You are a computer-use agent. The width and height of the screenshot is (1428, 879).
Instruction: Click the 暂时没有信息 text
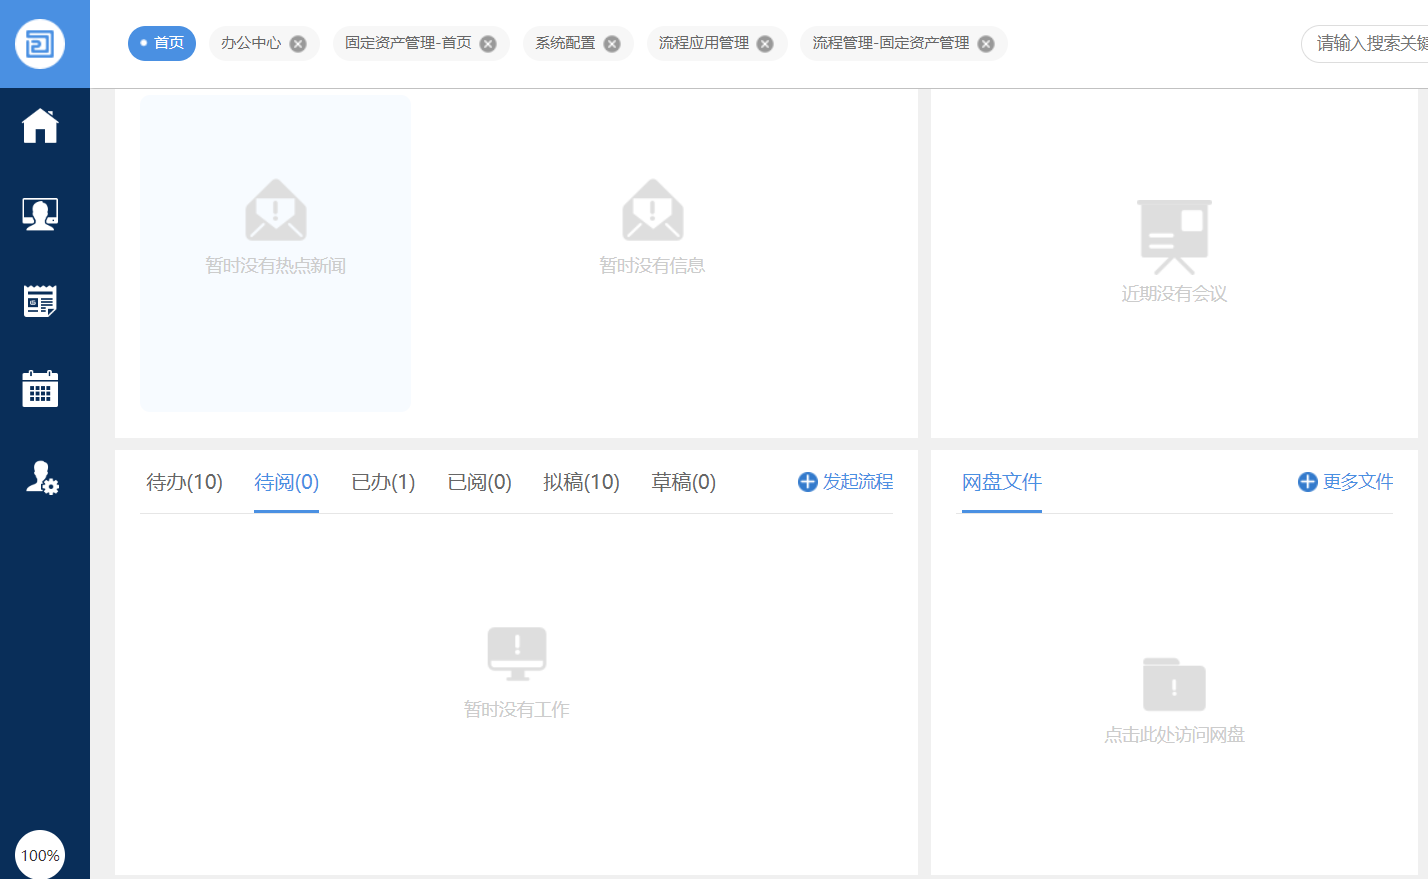click(x=653, y=266)
